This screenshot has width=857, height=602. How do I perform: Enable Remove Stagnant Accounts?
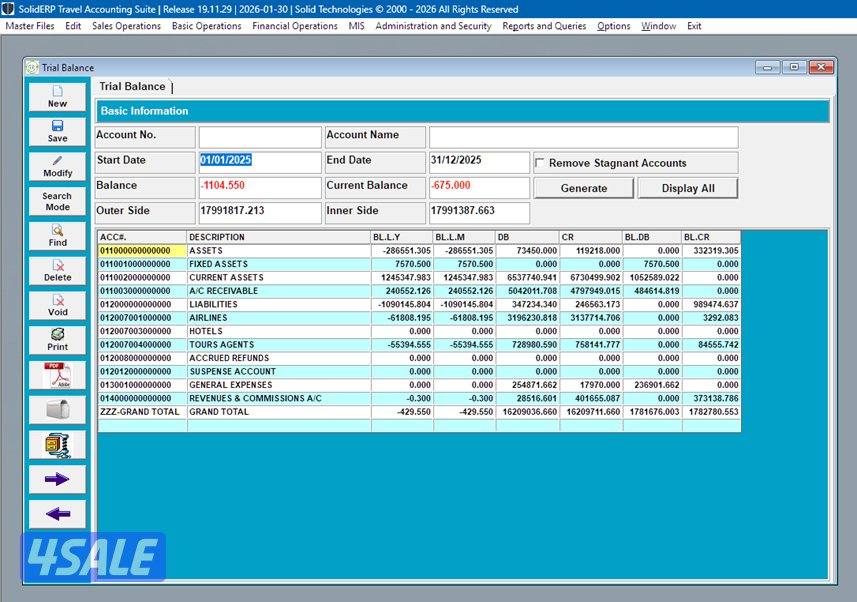click(x=538, y=162)
